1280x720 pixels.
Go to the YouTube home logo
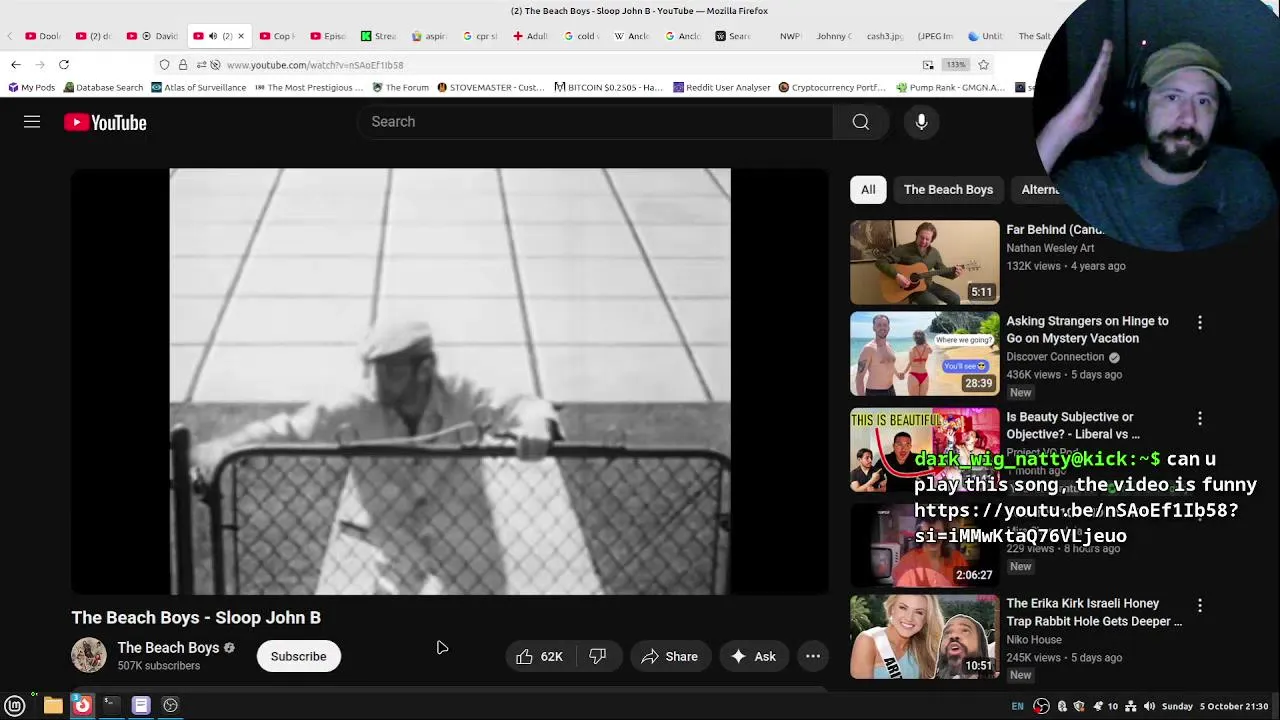coord(105,122)
